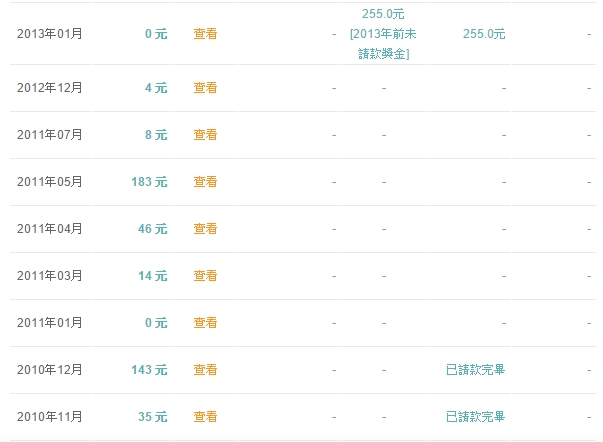Click 已請款完畢 status for 2010年11月

[475, 417]
